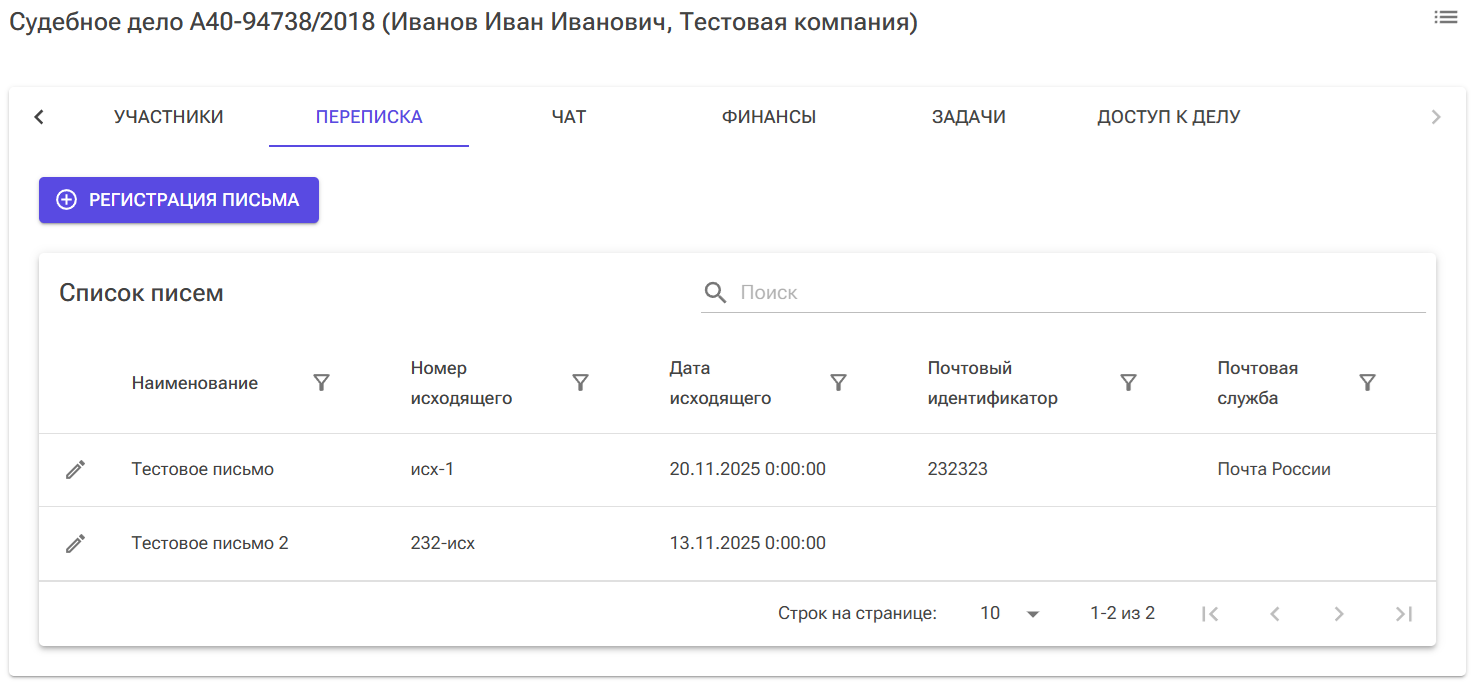
Task: Open the filter for Дата исходящего column
Action: (839, 382)
